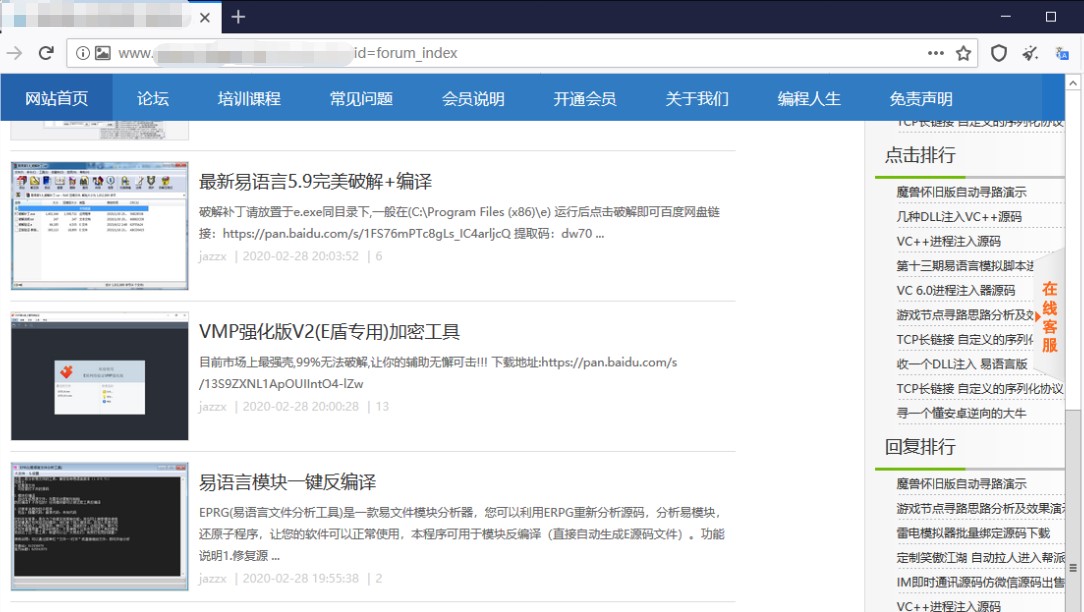Click the 在线客服 floating side button

pos(1049,316)
